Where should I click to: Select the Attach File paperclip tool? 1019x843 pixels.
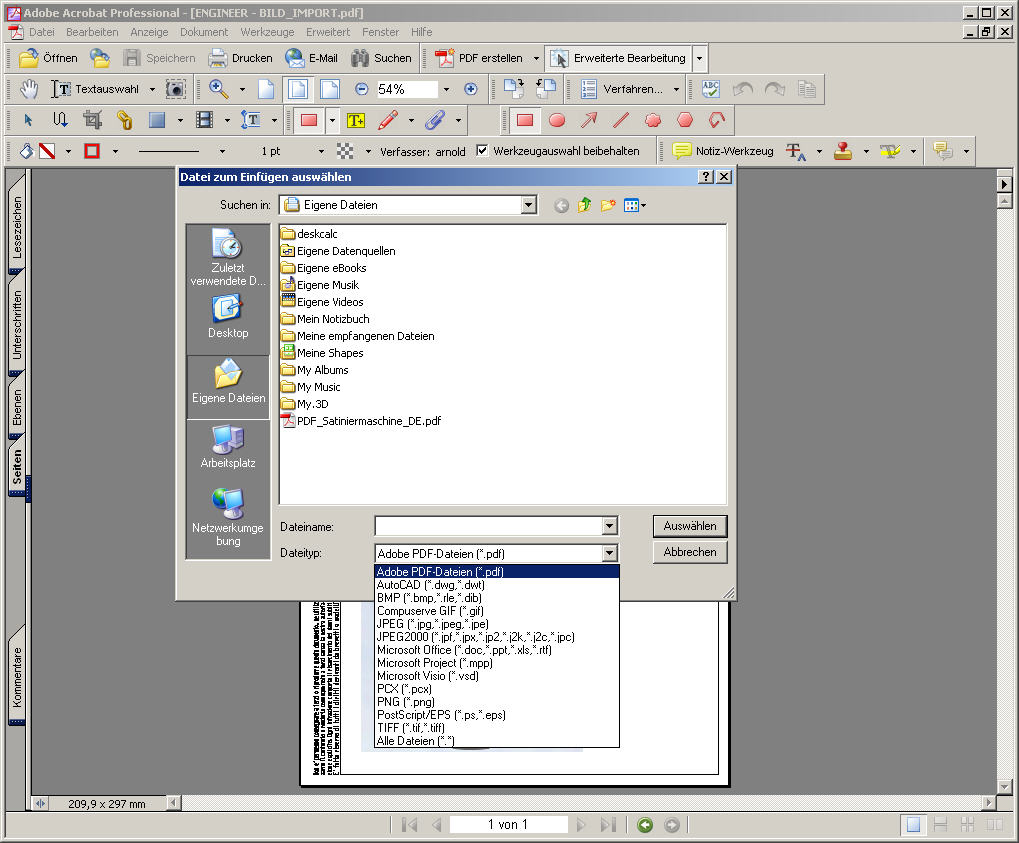pos(435,120)
